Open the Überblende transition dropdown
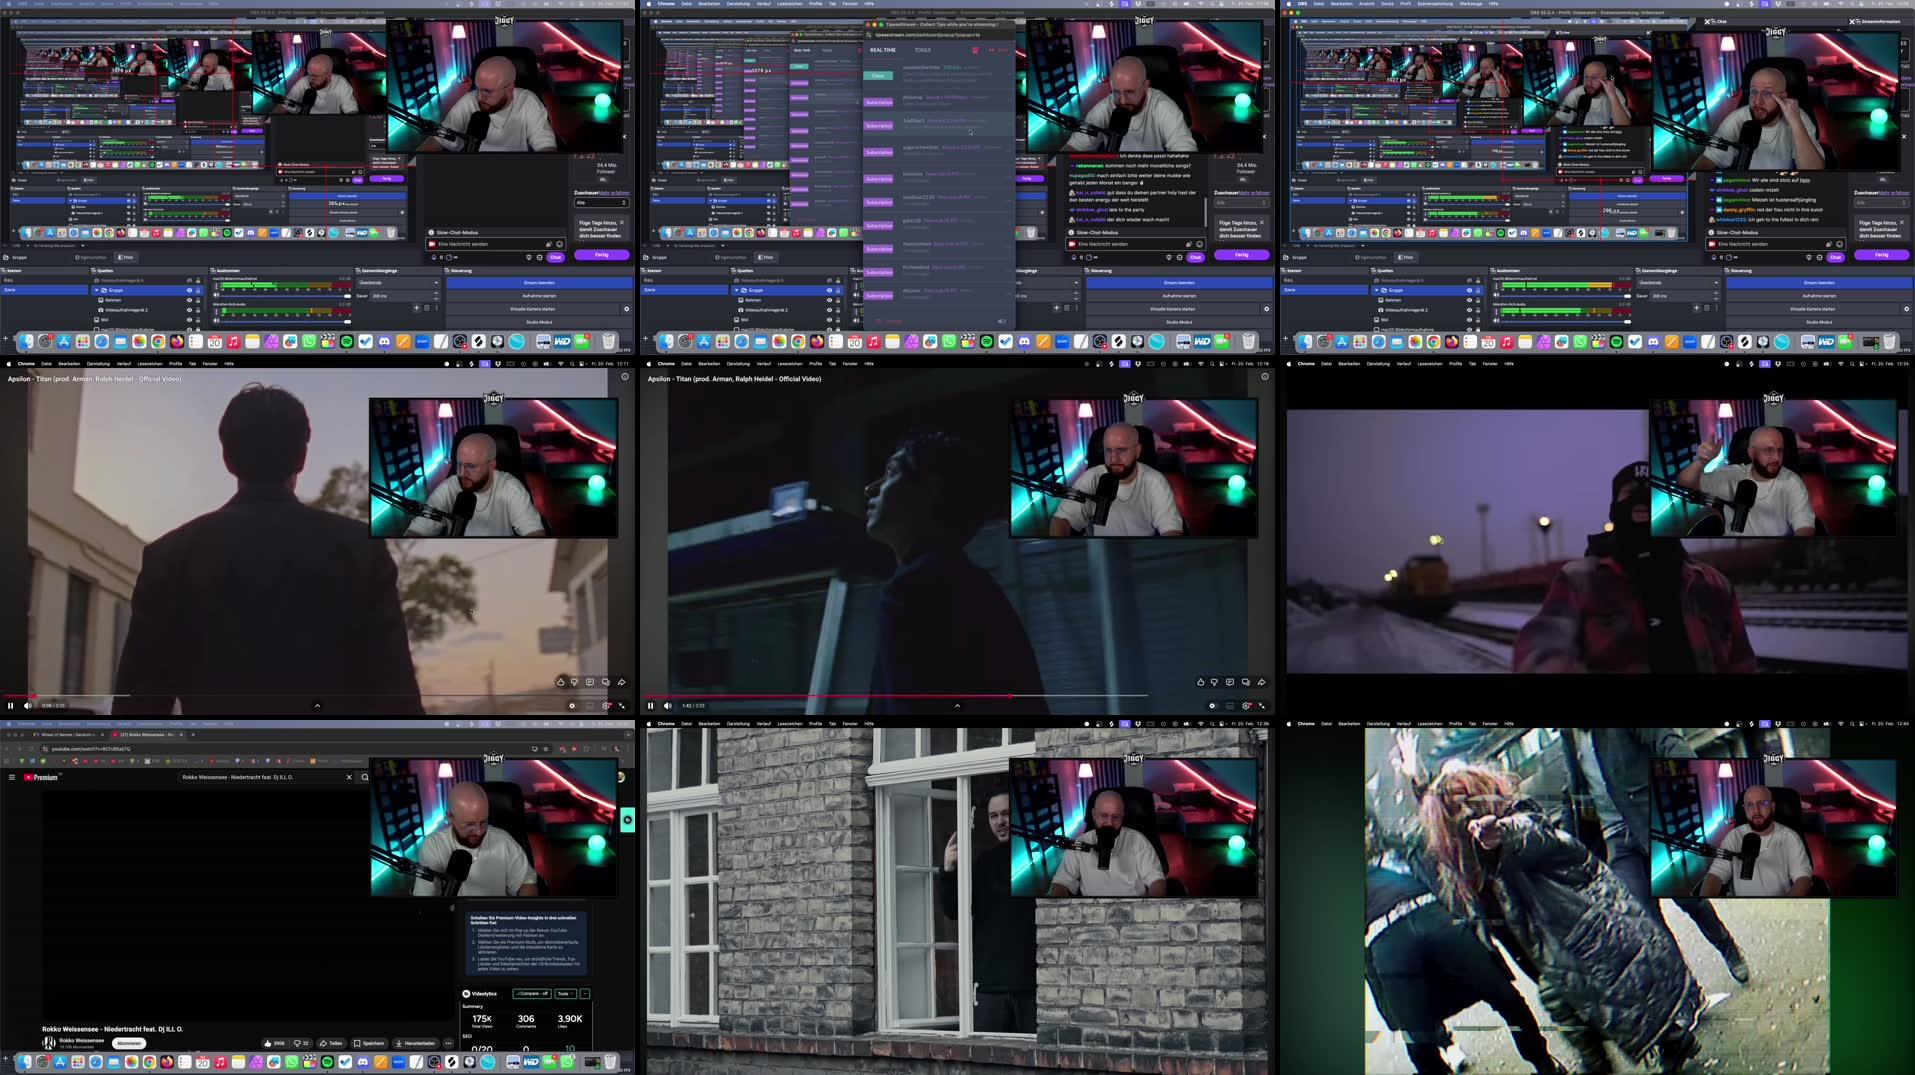Screen dimensions: 1915x1075 pos(399,282)
